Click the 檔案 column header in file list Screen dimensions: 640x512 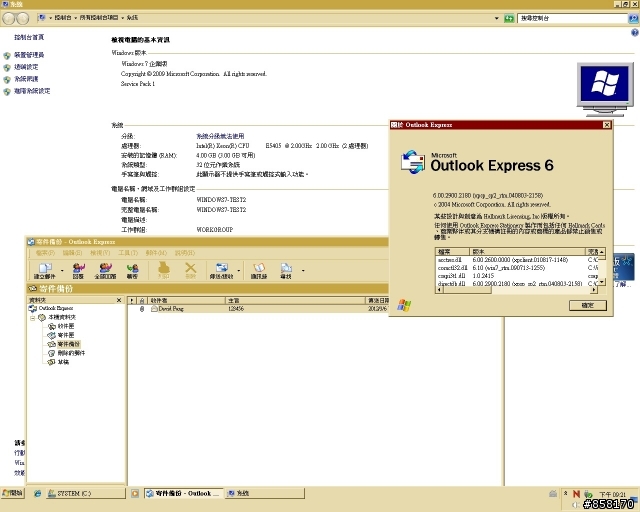click(x=453, y=252)
